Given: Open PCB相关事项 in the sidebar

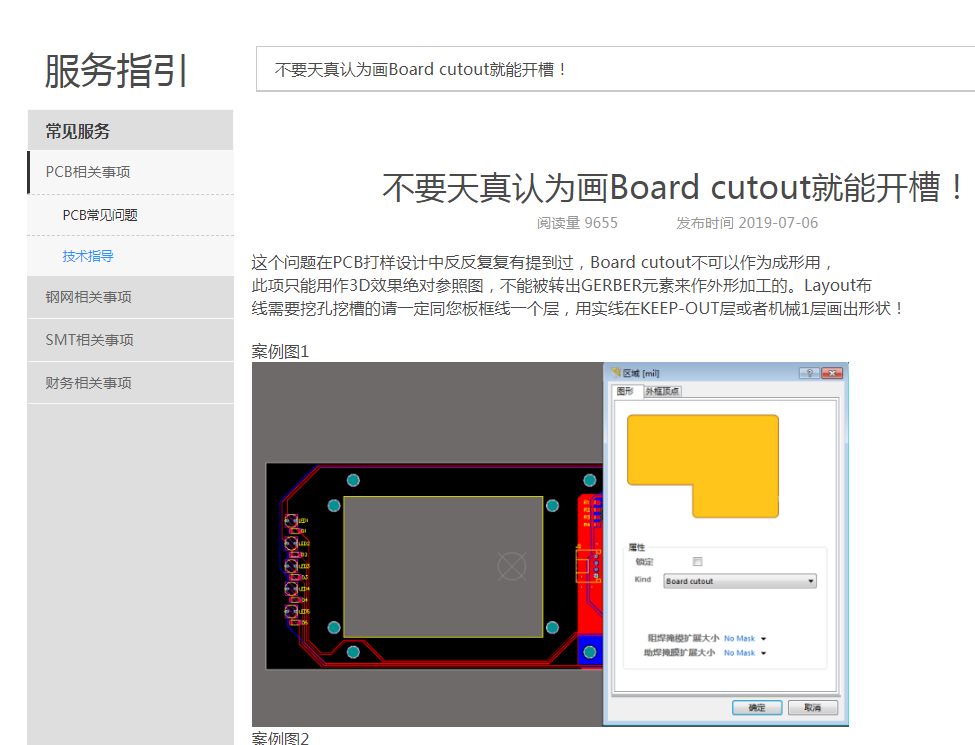Looking at the screenshot, I should point(88,172).
